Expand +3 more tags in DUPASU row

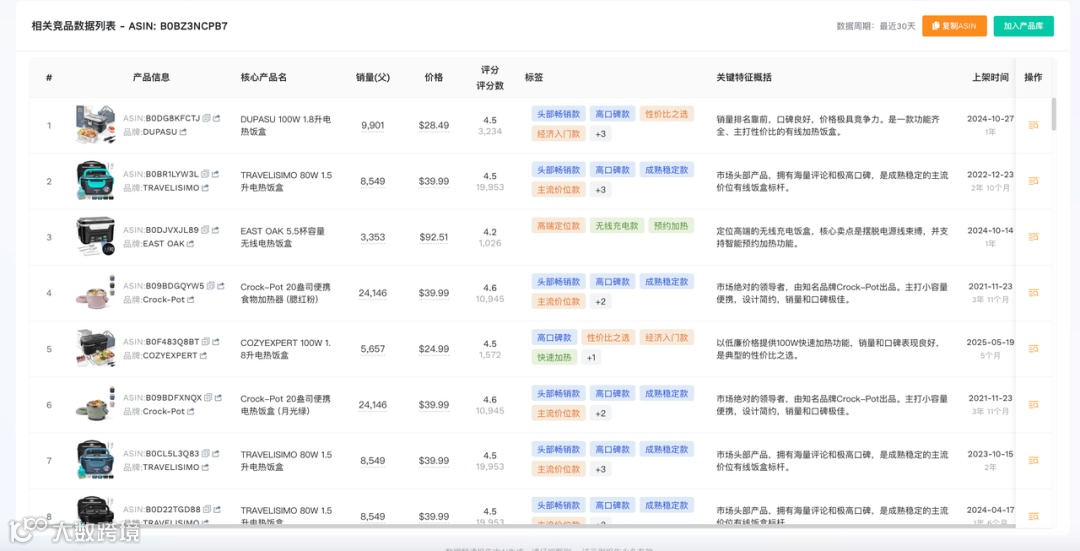pyautogui.click(x=601, y=134)
